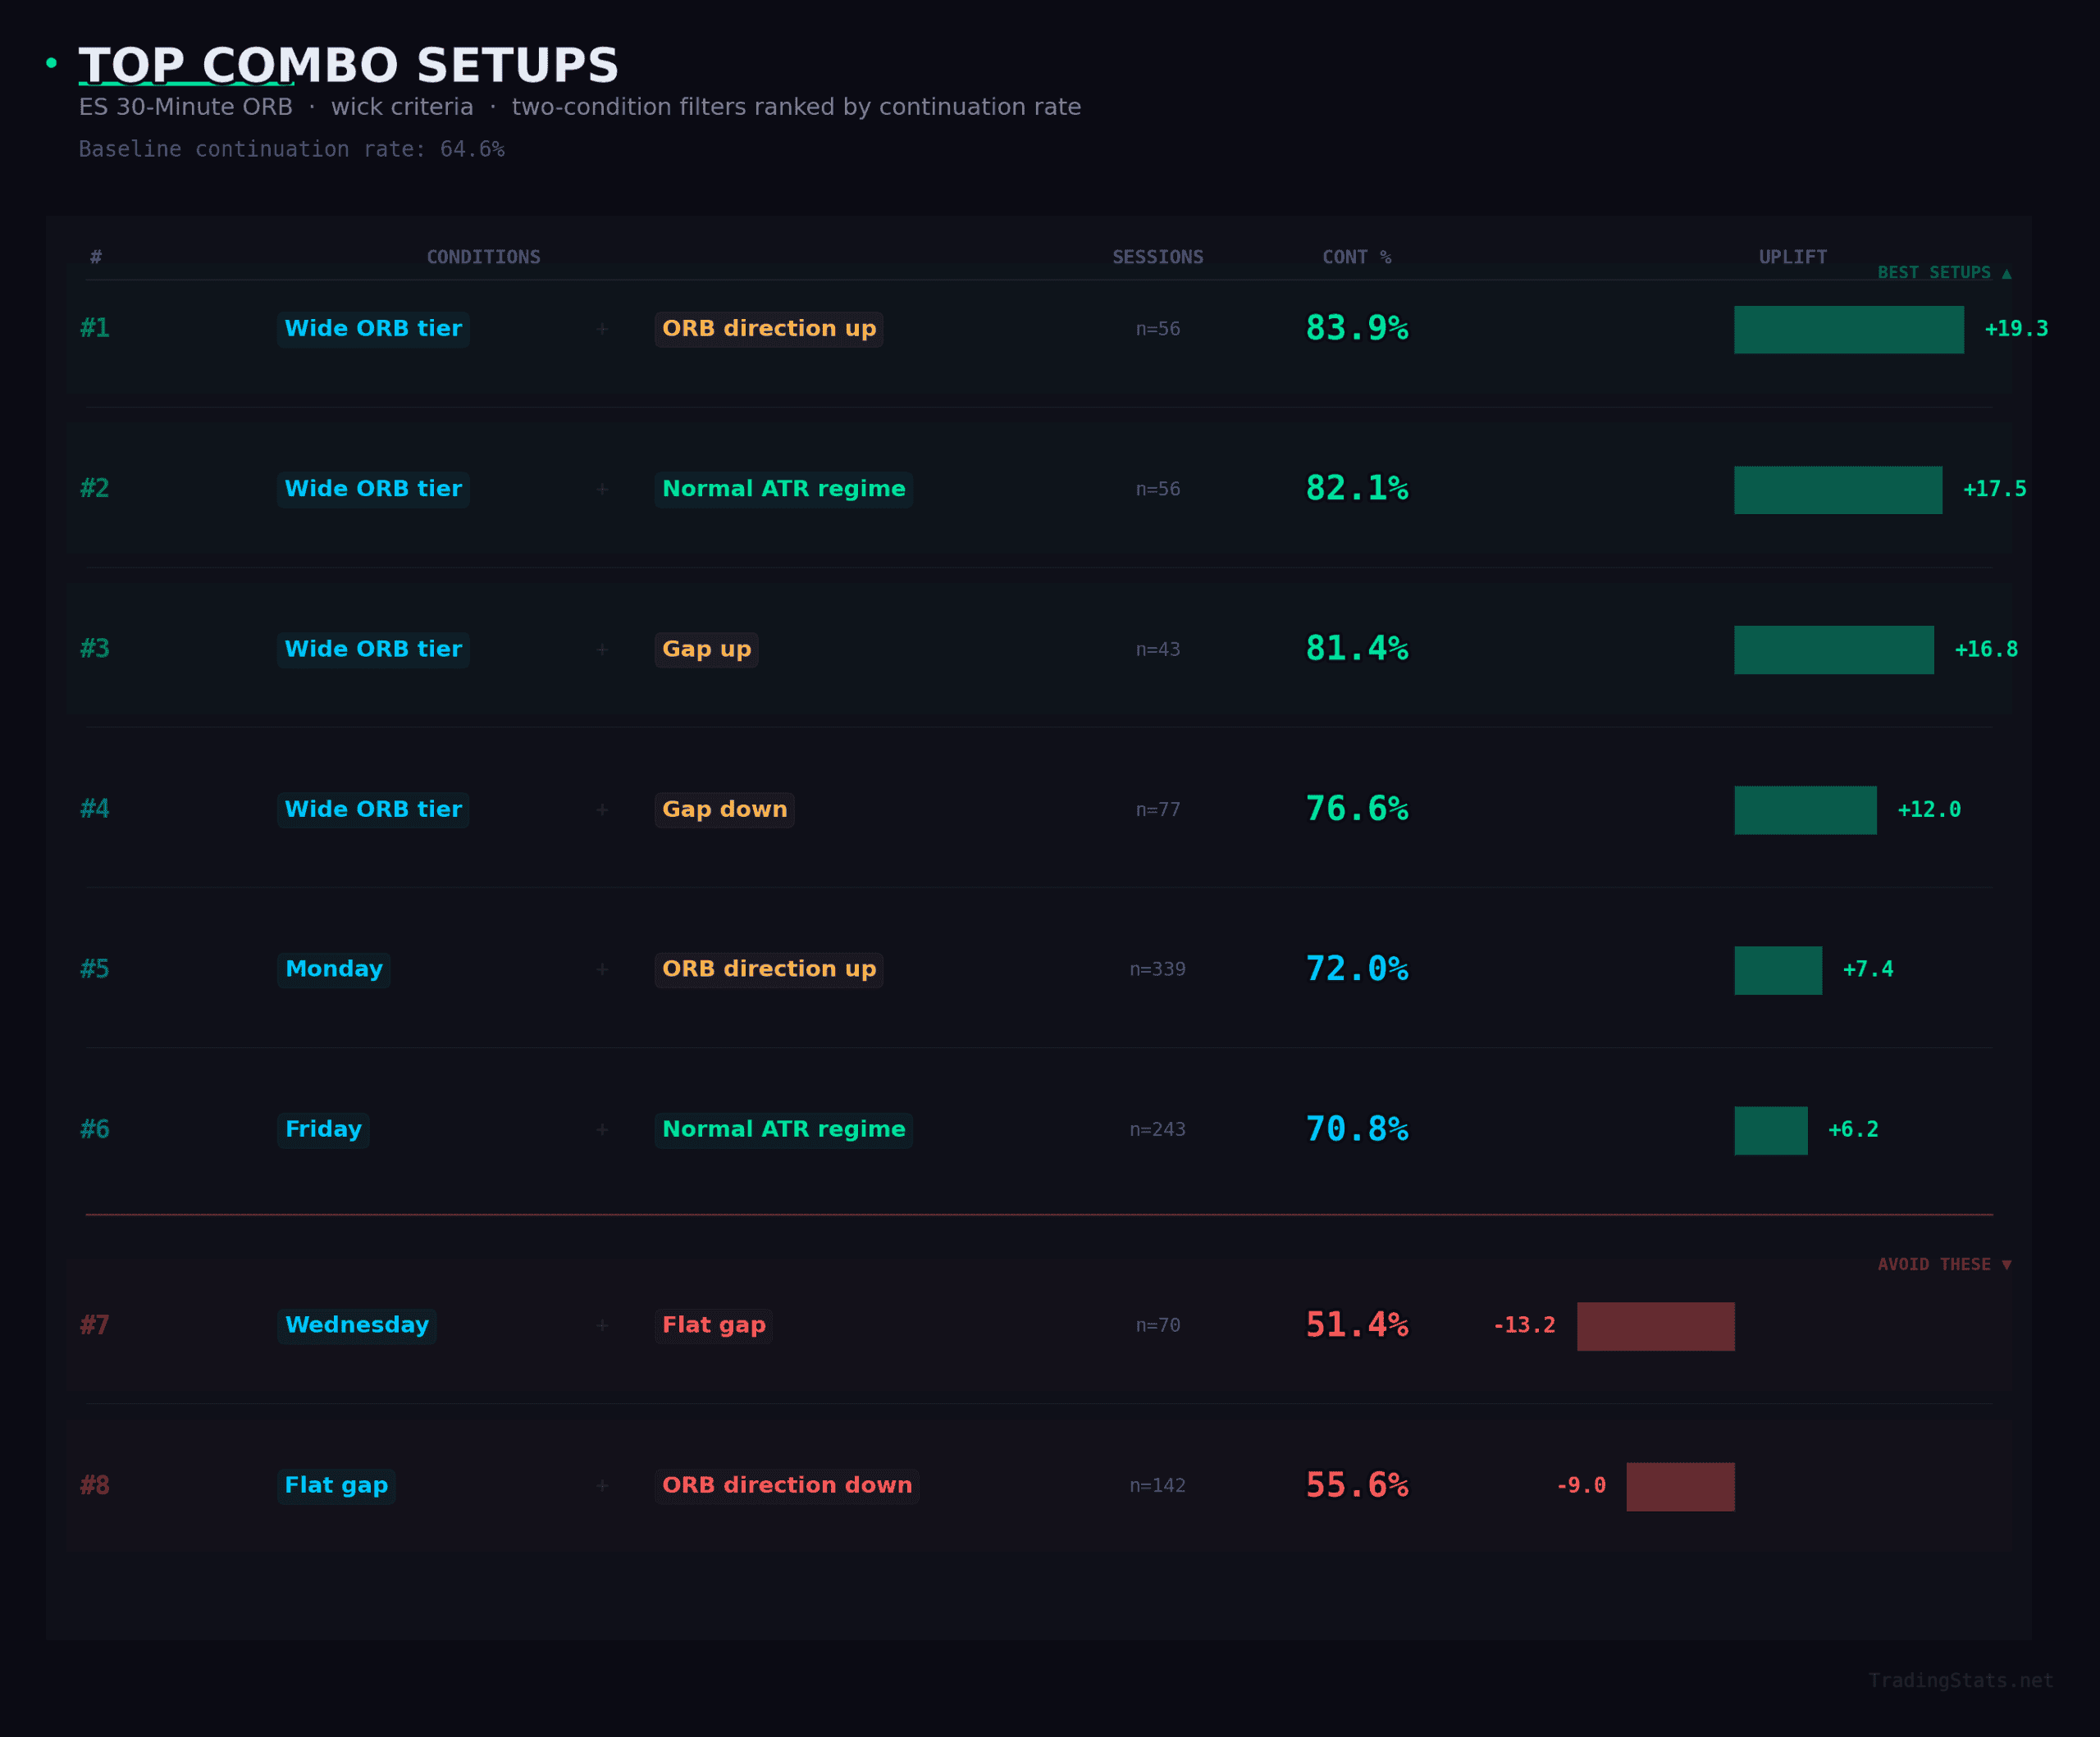This screenshot has width=2100, height=1737.
Task: Click the BEST SETUPS up-arrow label
Action: (x=1943, y=273)
